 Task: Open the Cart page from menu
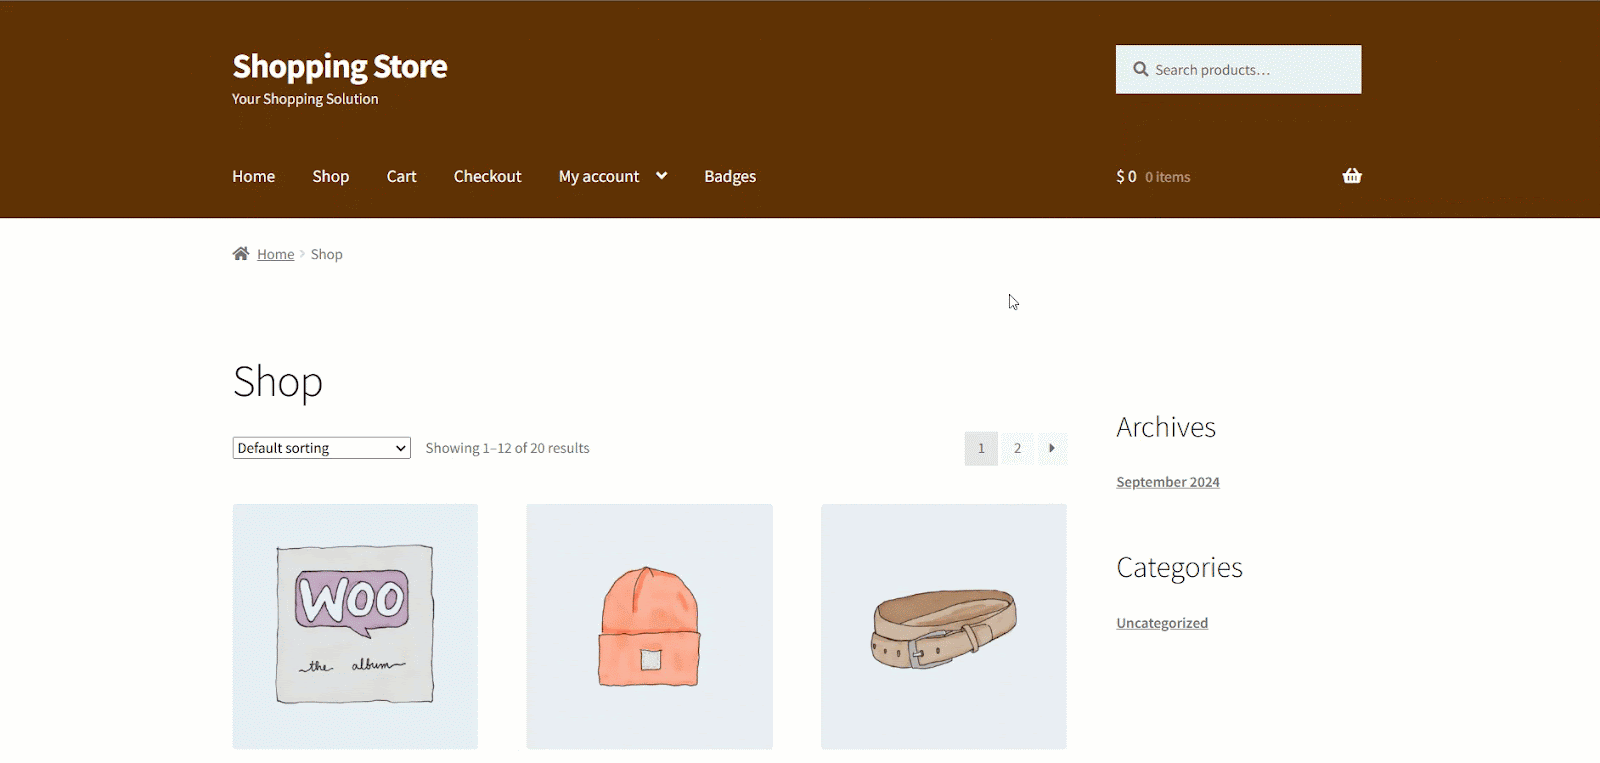(401, 177)
